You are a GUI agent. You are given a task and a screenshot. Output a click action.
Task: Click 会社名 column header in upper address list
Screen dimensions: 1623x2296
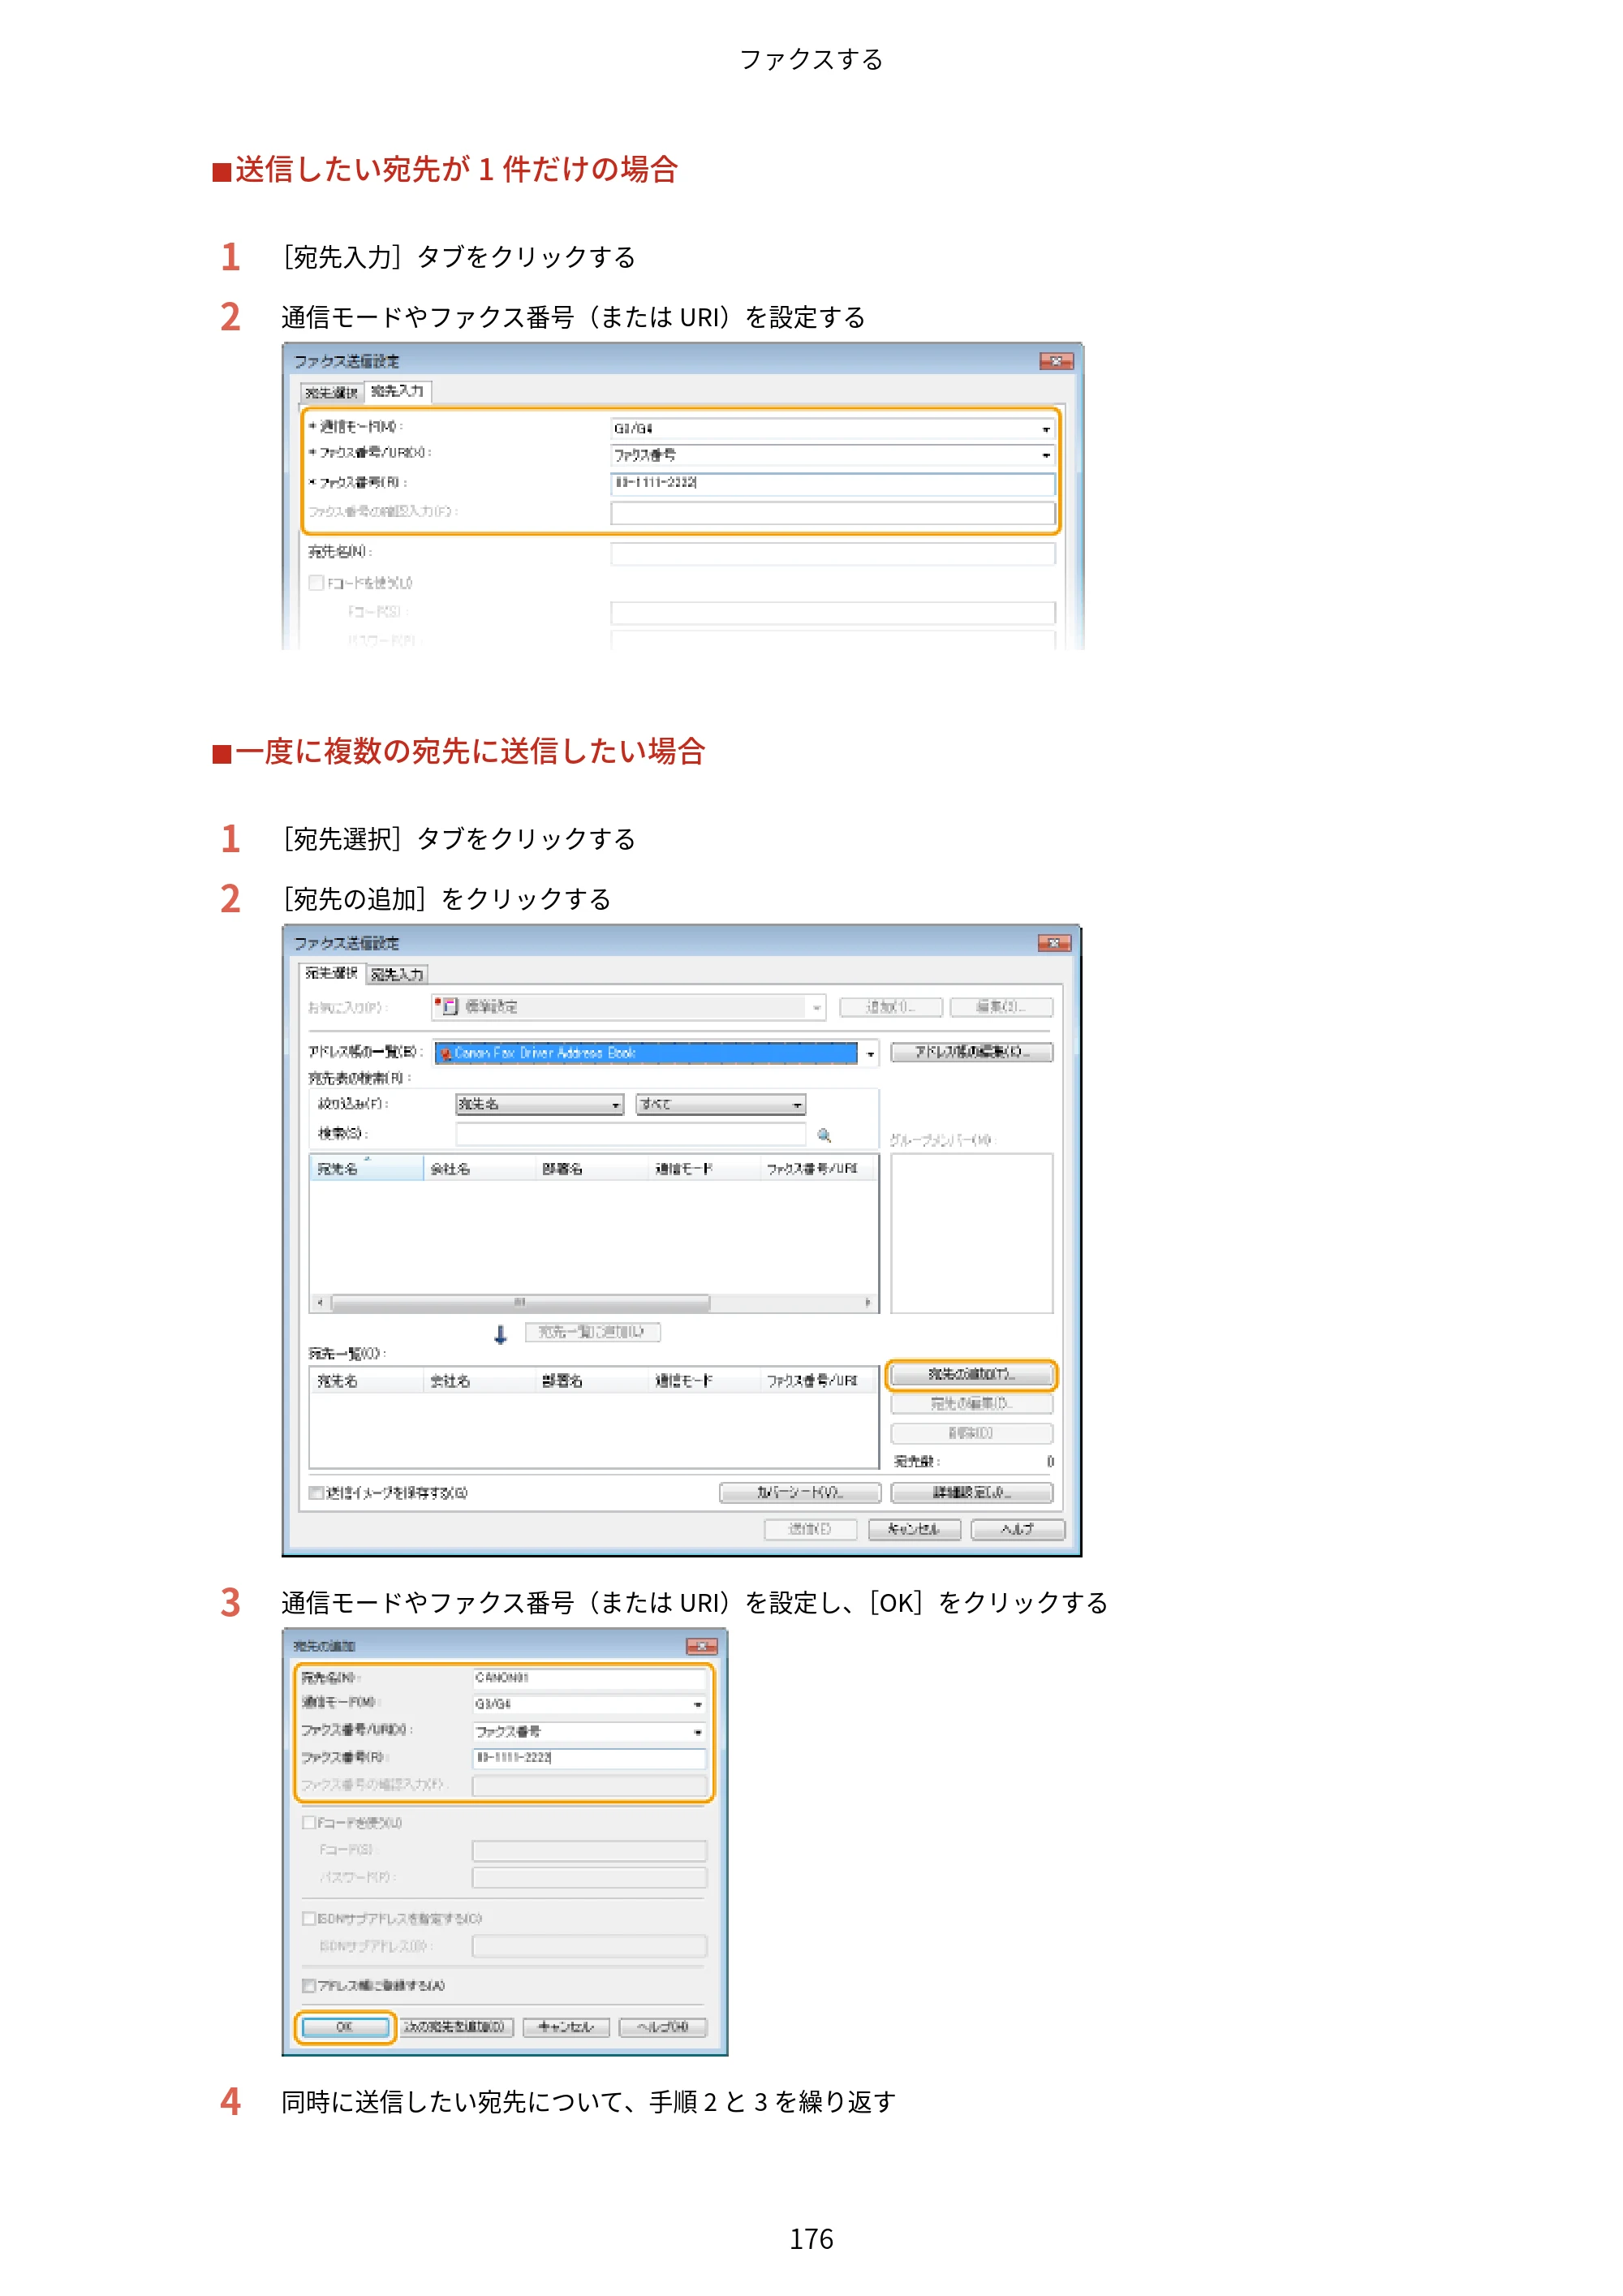479,1169
